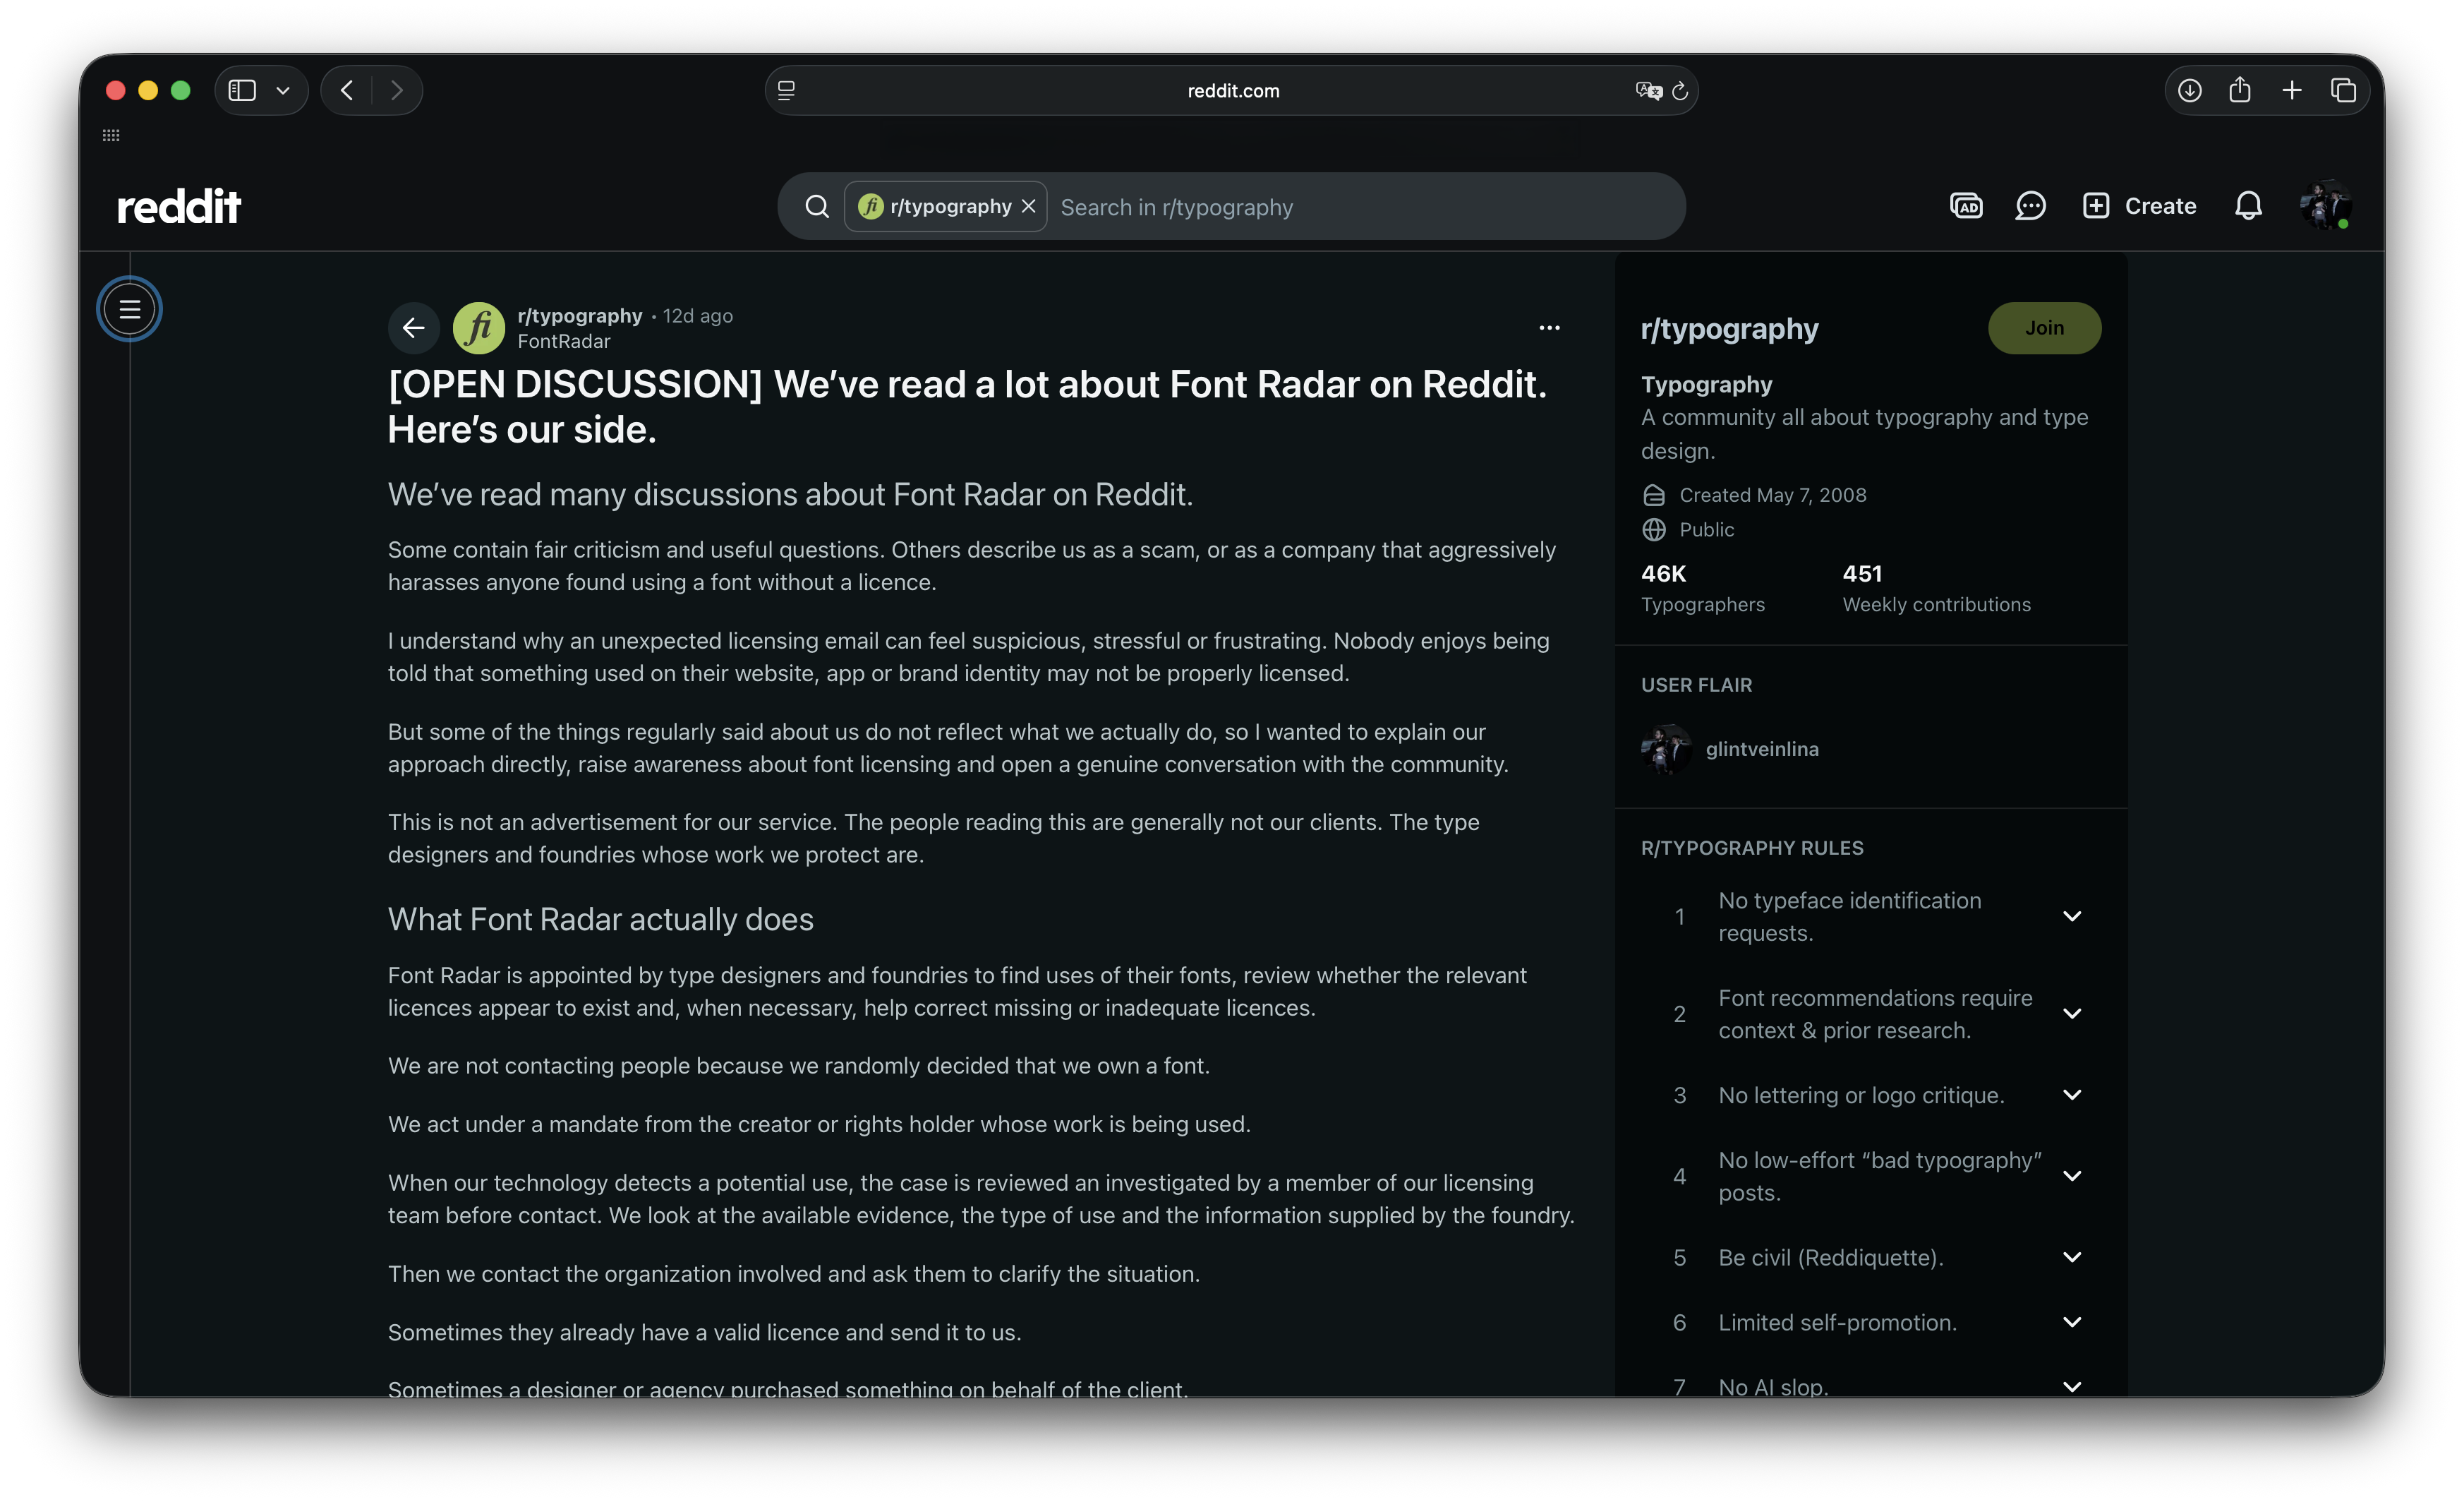Expand rule 4 No low-effort bad typography posts
Image resolution: width=2464 pixels, height=1502 pixels.
click(2072, 1176)
